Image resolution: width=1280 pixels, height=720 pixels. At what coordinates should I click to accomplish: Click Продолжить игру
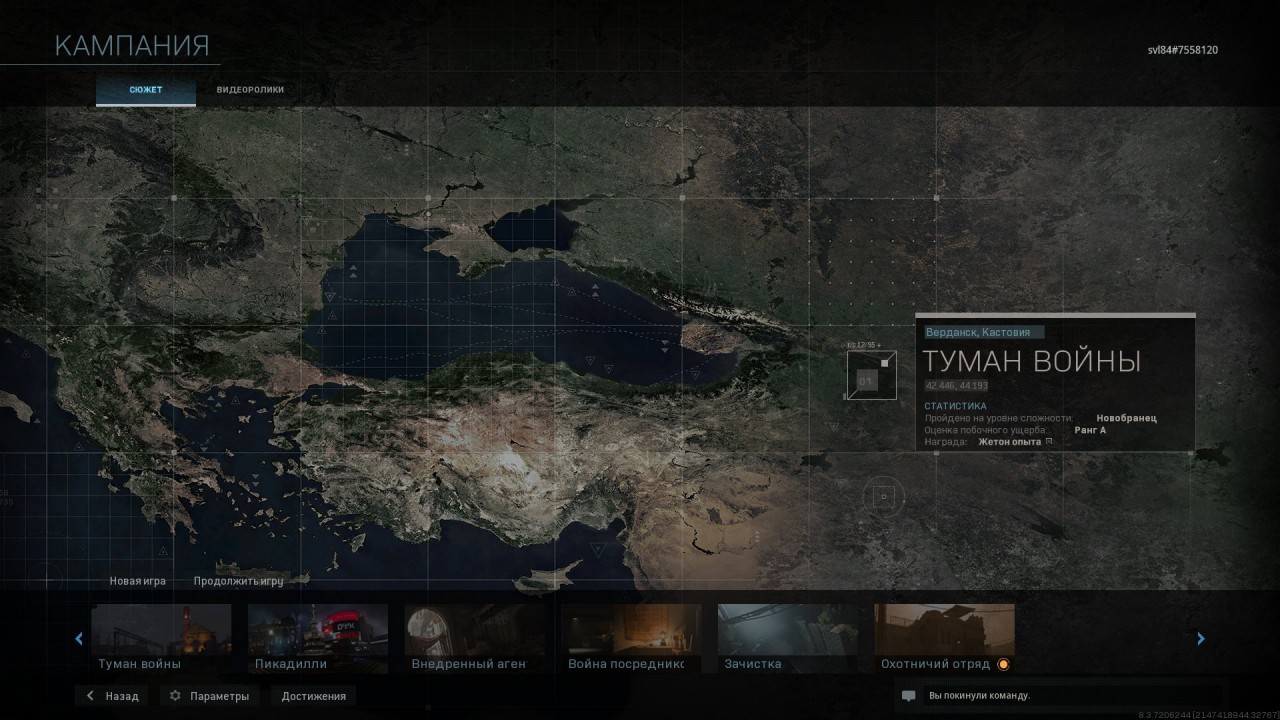(239, 581)
